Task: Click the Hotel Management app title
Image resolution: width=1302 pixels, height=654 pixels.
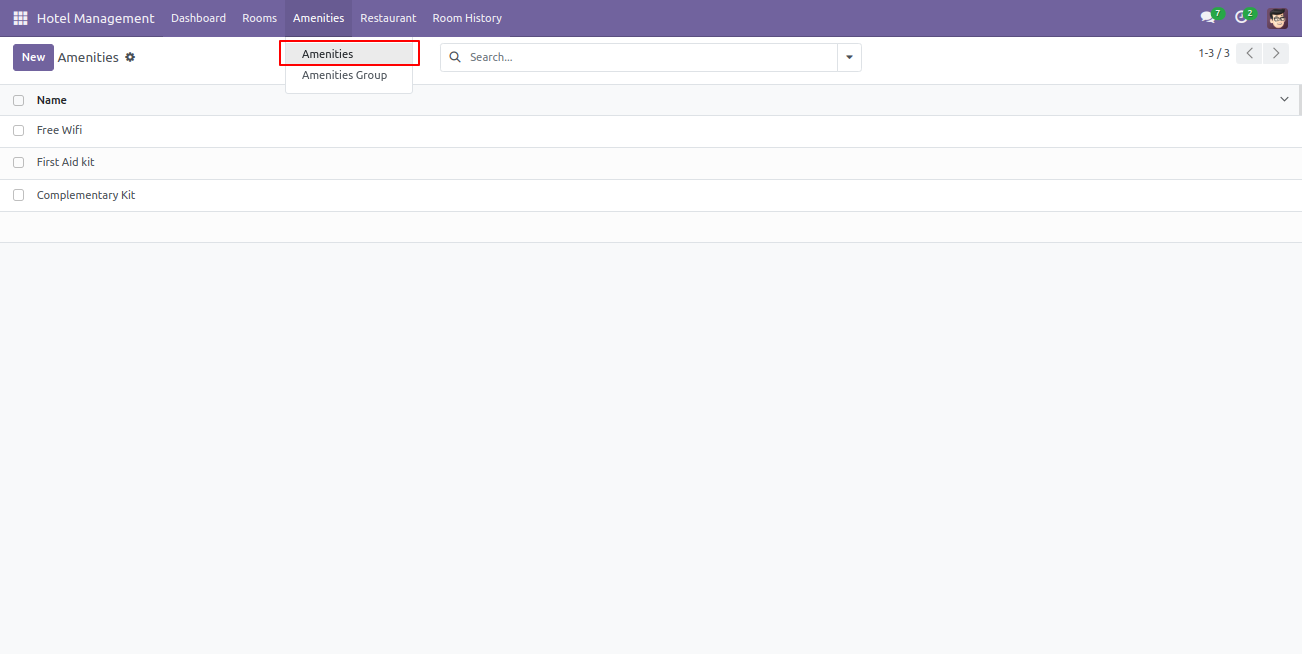Action: pyautogui.click(x=96, y=18)
